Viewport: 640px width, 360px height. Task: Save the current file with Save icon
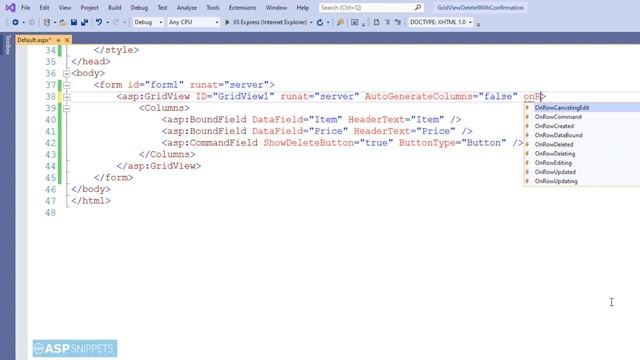74,22
